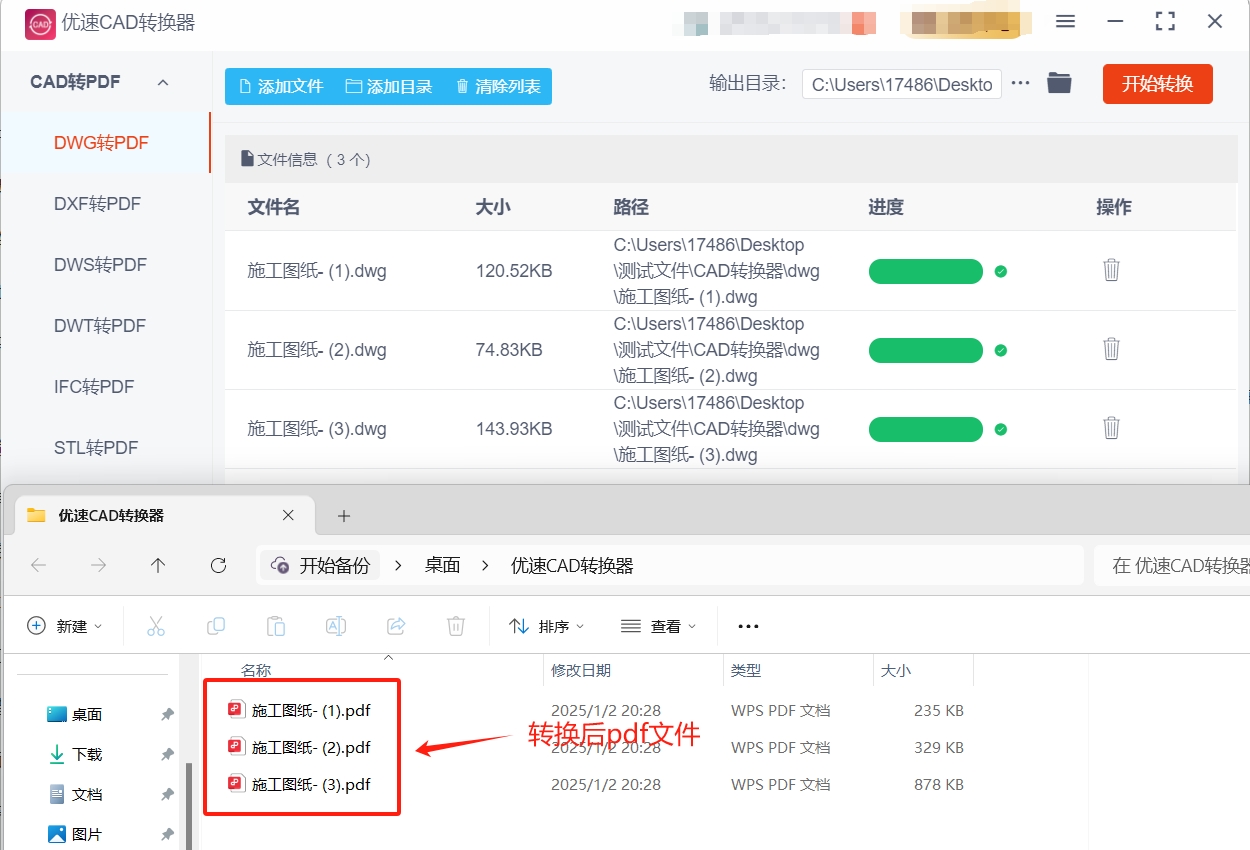Click the rename icon in Explorer toolbar
Viewport: 1250px width, 850px height.
(x=336, y=625)
